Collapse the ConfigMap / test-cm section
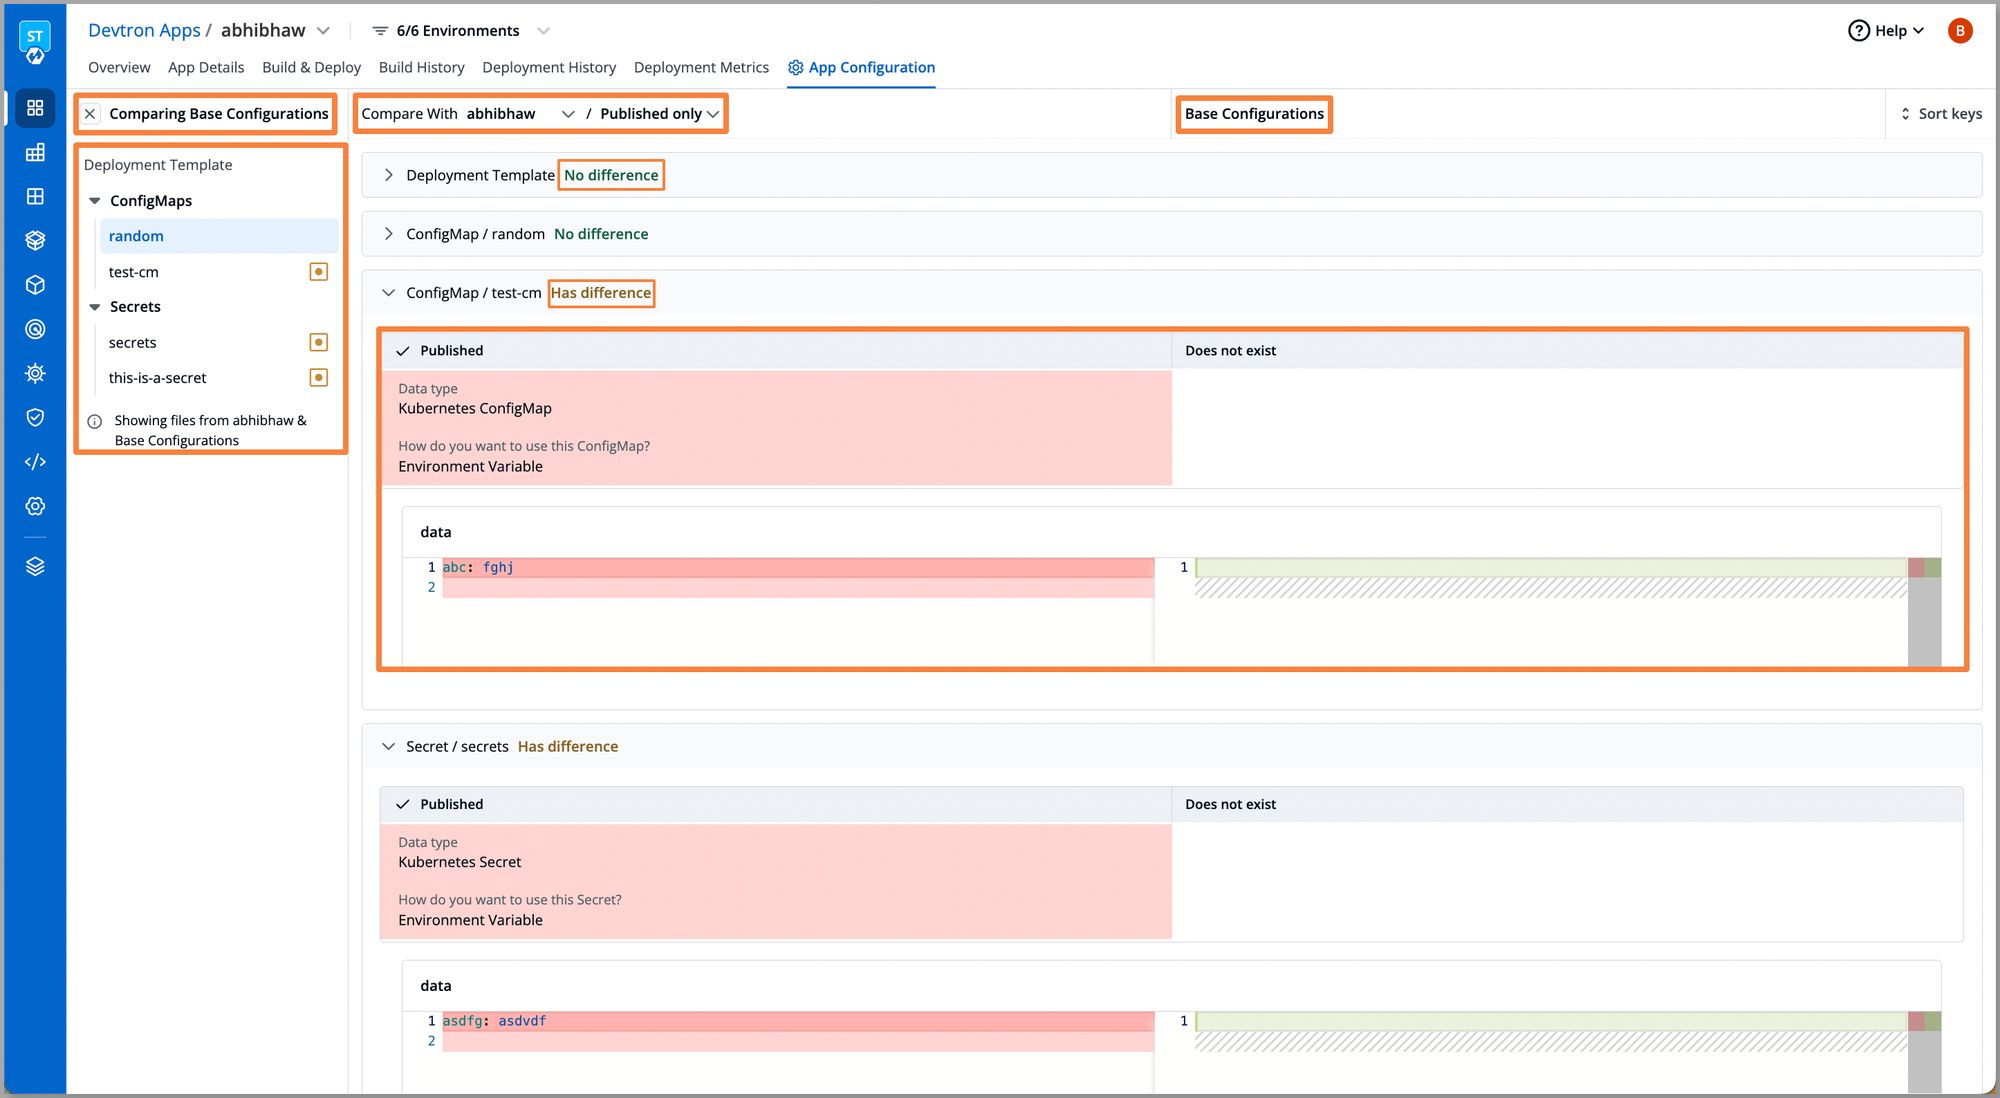This screenshot has width=2000, height=1098. (x=388, y=293)
